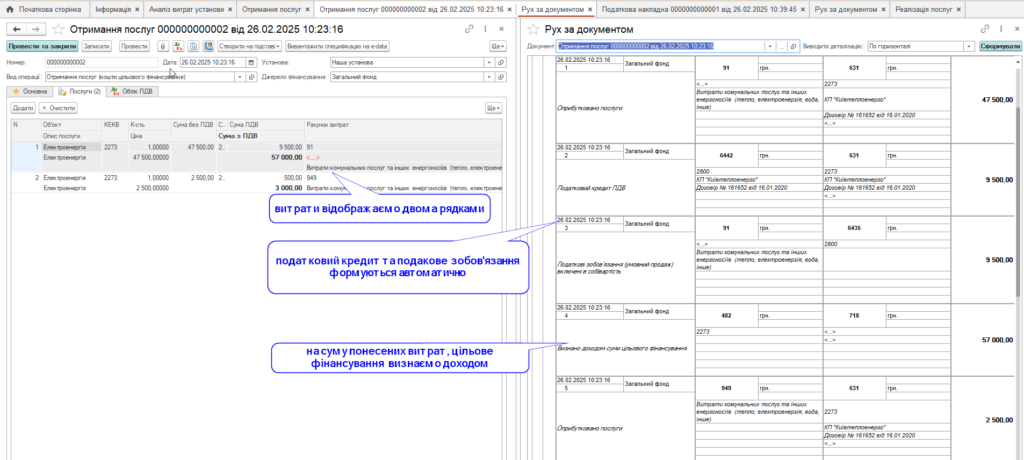The height and width of the screenshot is (460, 1024).
Task: Click the paperclip attachments icon
Action: (x=163, y=46)
